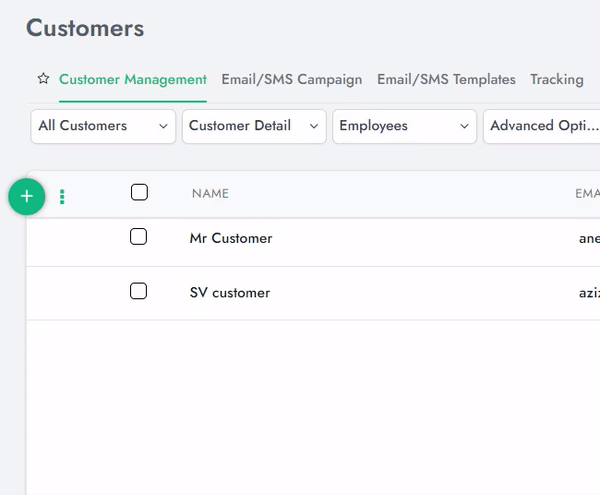Expand the All Customers dropdown
Viewport: 600px width, 495px height.
point(103,126)
